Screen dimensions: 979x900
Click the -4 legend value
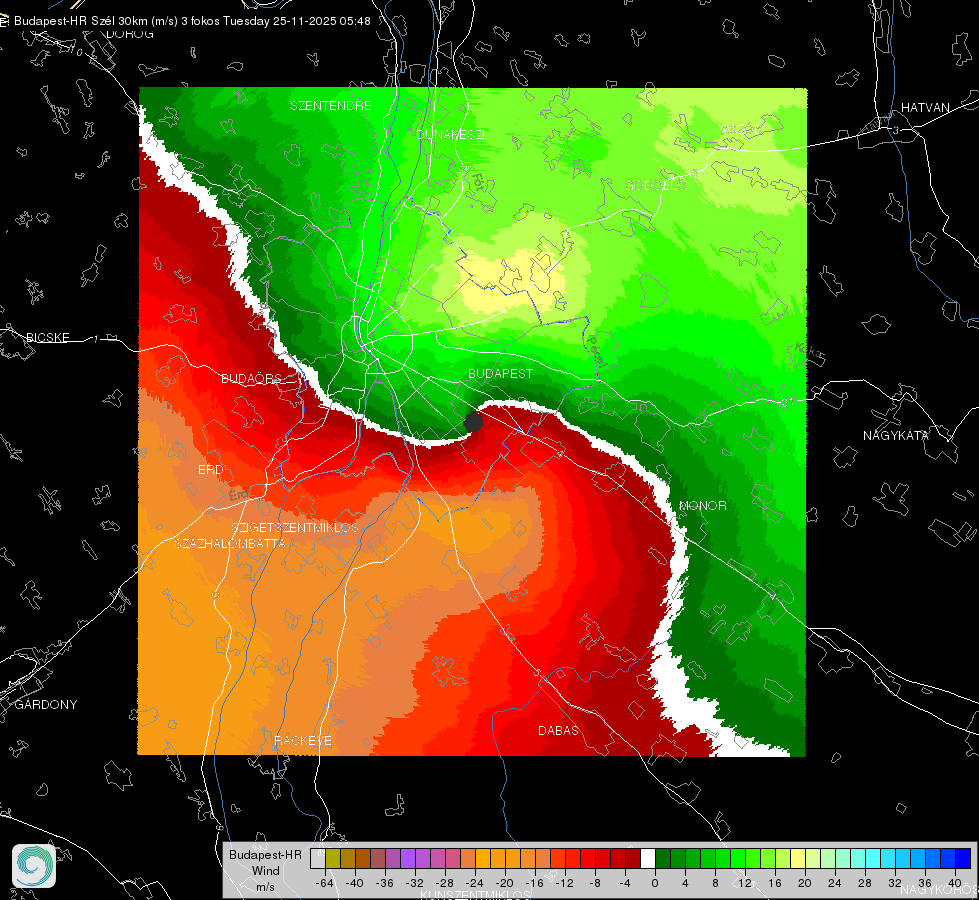[x=625, y=883]
